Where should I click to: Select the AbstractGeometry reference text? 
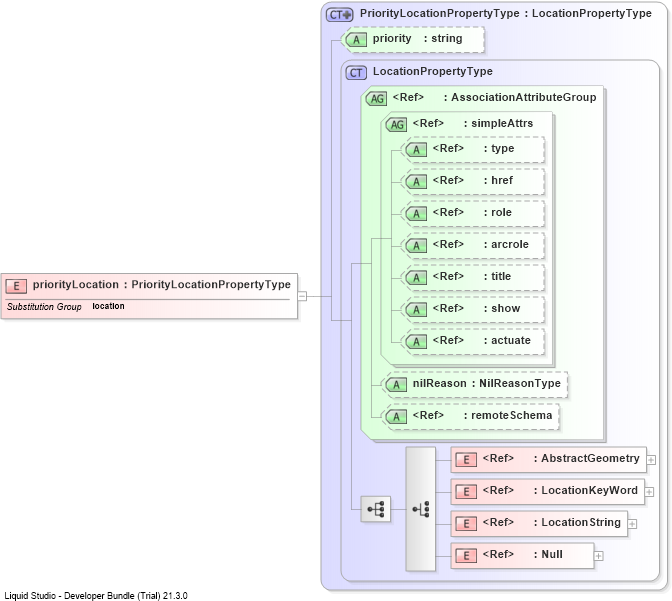click(561, 458)
